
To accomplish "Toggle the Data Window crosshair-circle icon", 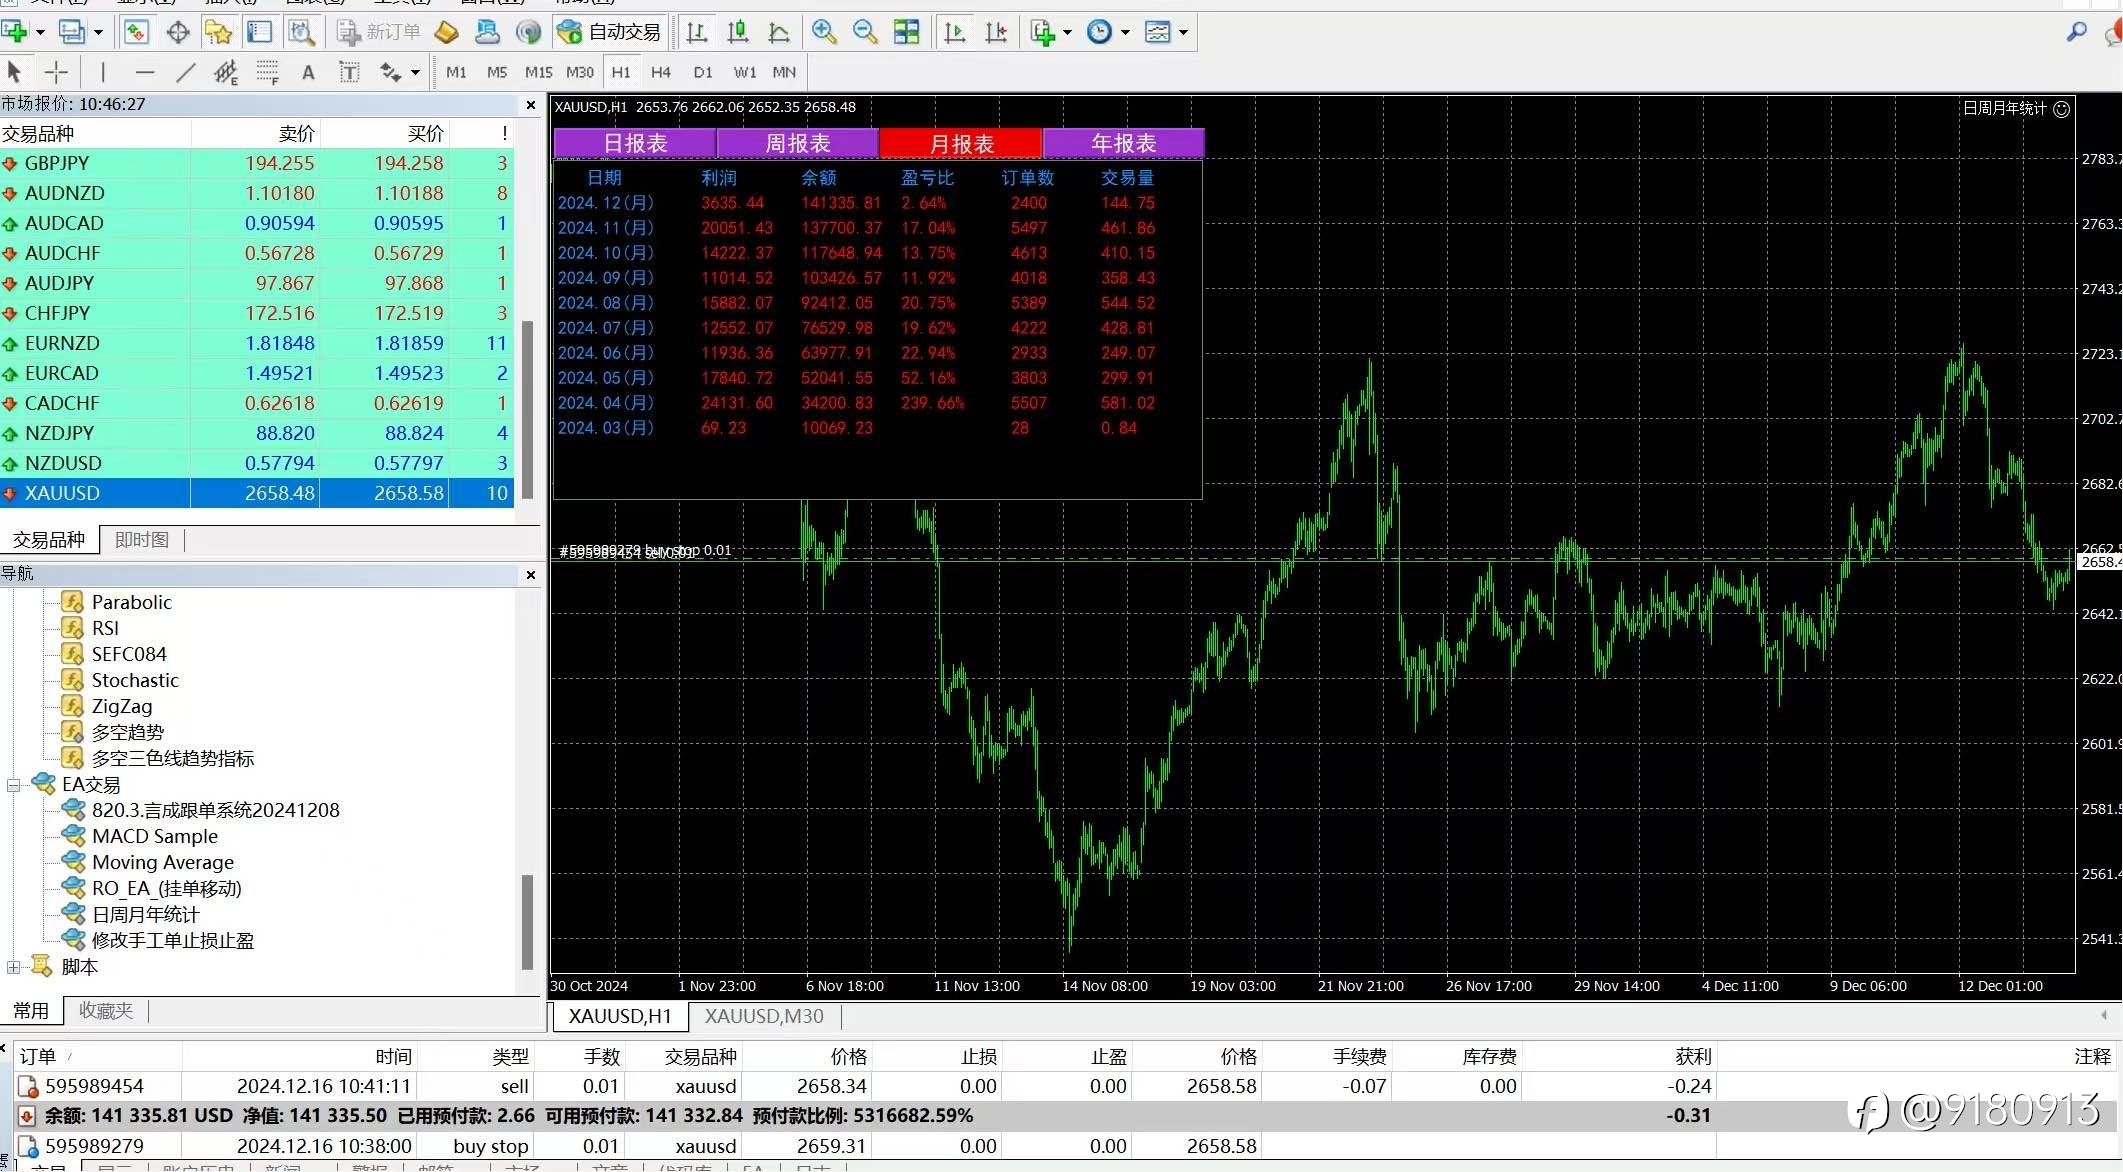I will [178, 32].
